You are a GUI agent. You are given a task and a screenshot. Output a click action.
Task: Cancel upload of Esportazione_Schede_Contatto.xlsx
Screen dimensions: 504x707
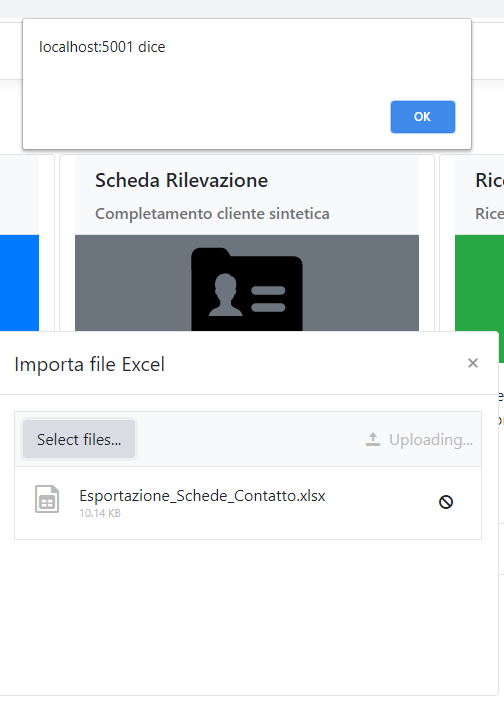pyautogui.click(x=446, y=502)
